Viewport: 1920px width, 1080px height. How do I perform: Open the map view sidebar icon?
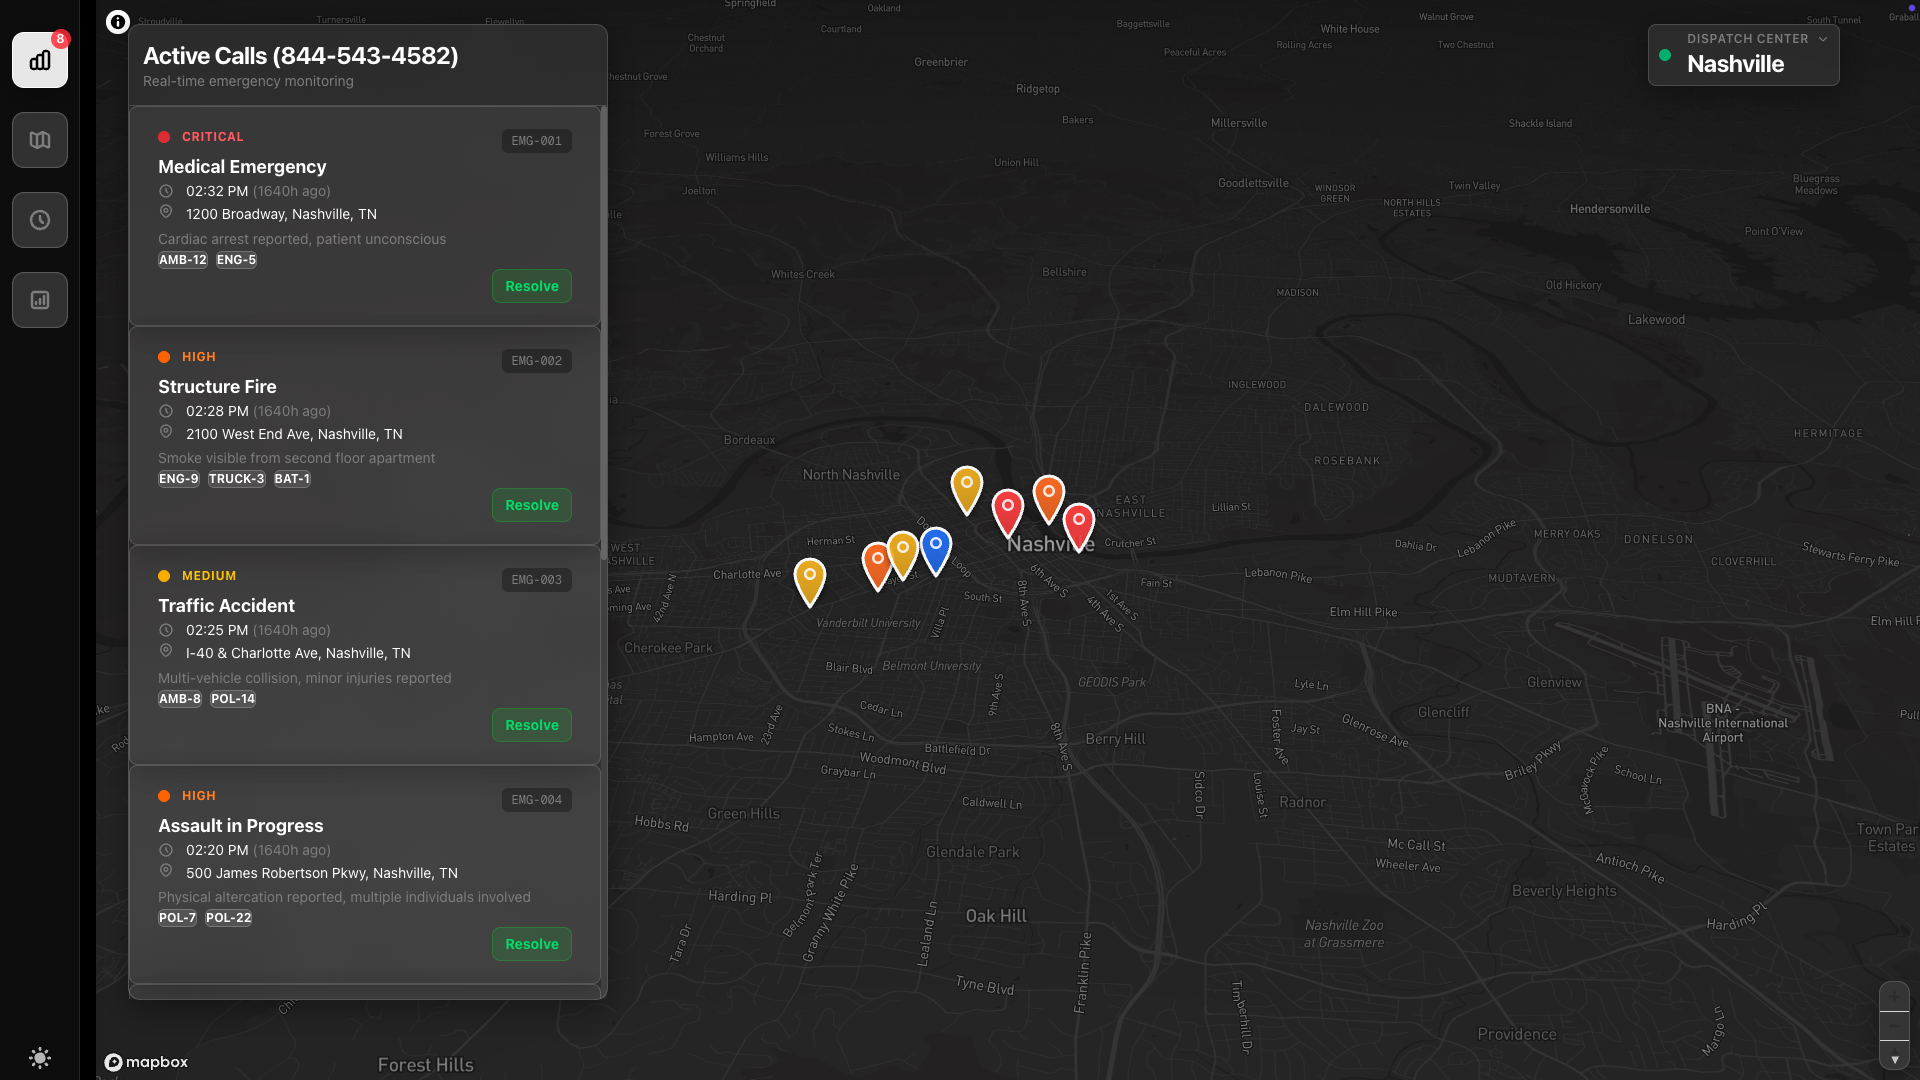pos(40,140)
